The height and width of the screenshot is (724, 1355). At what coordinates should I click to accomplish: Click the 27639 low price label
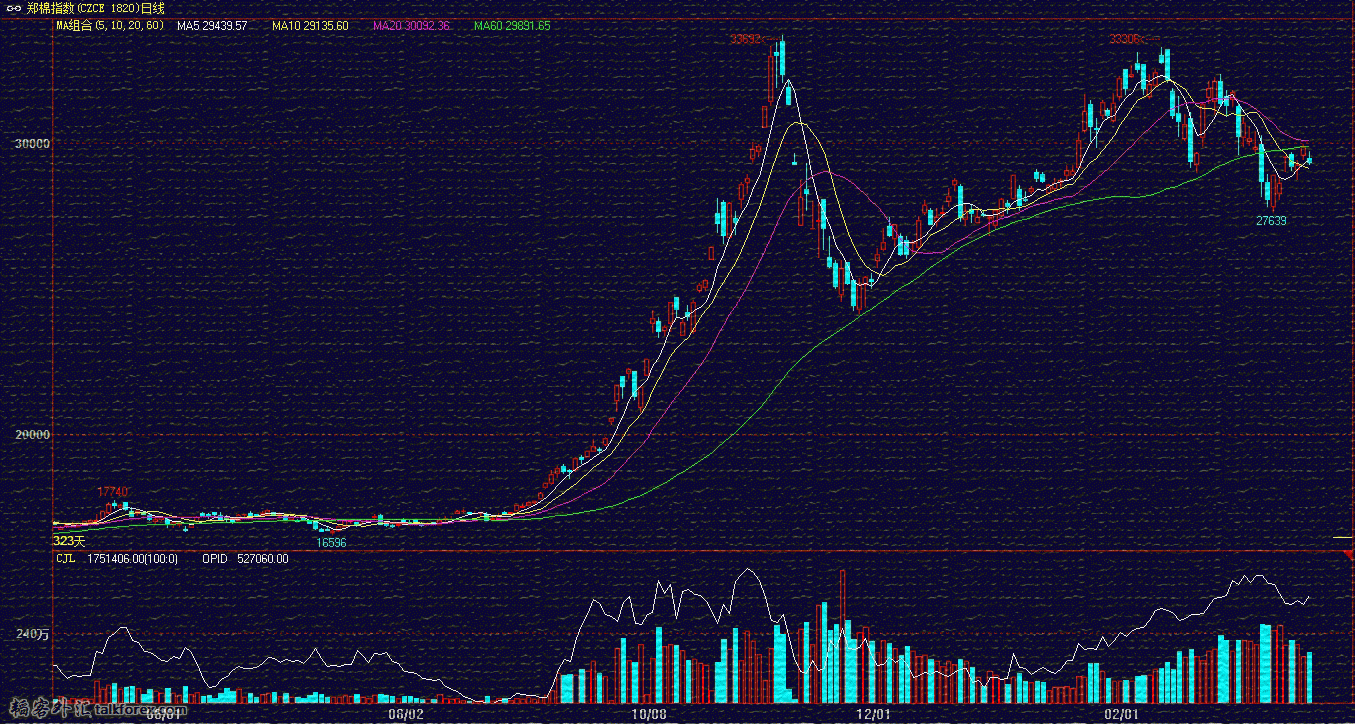point(1271,221)
